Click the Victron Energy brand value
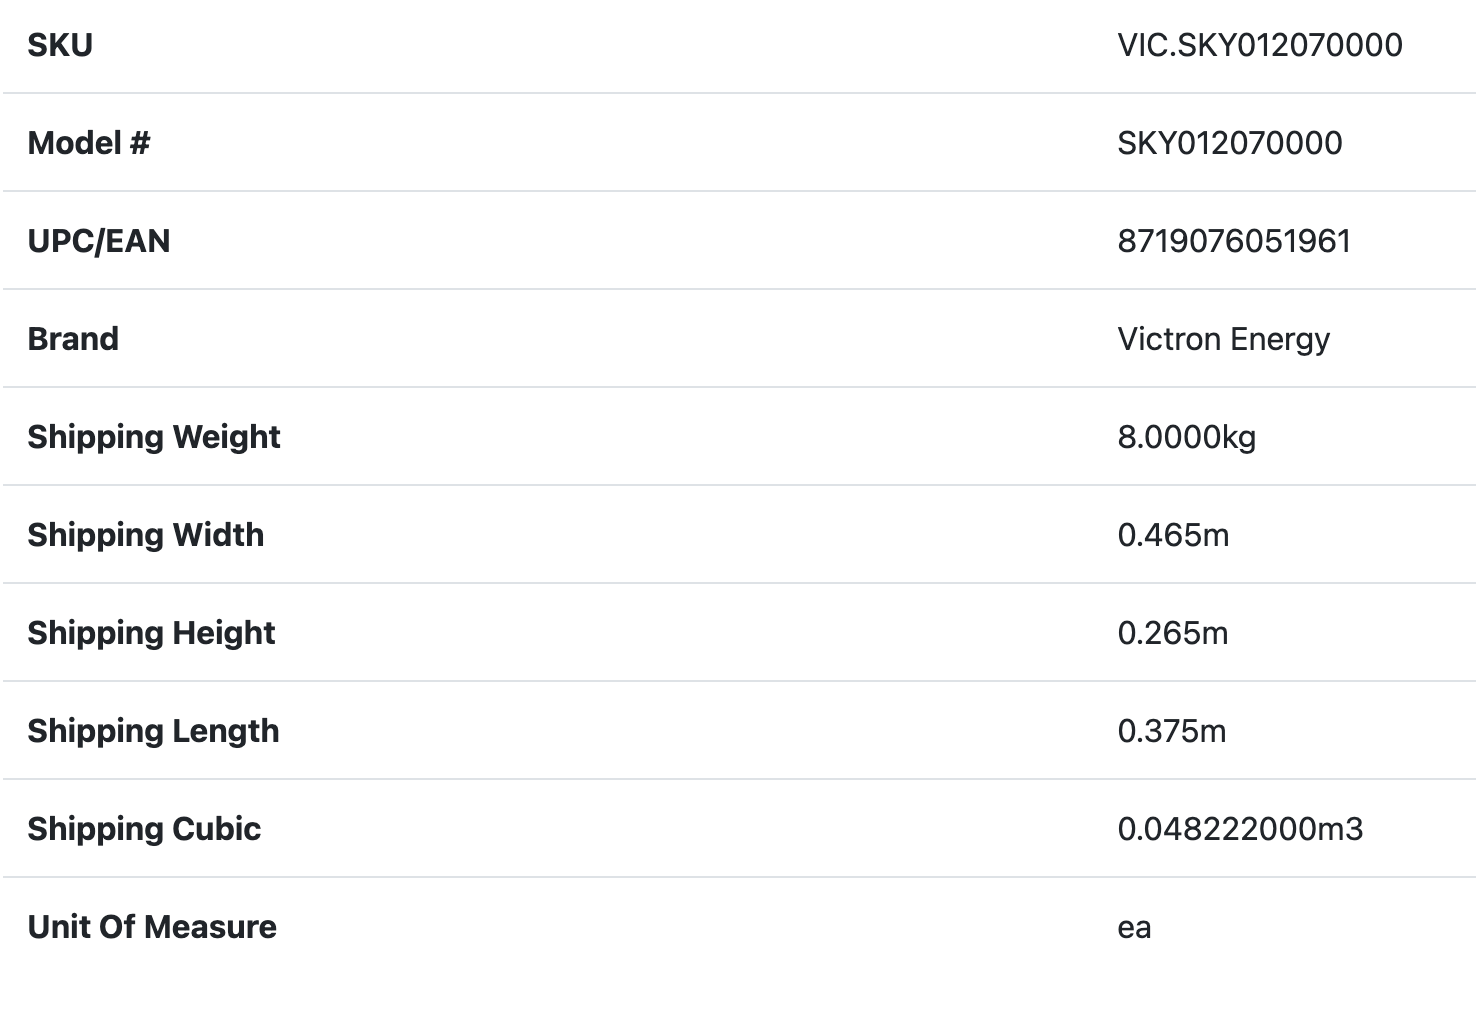Screen dimensions: 1476x1010 [1223, 339]
